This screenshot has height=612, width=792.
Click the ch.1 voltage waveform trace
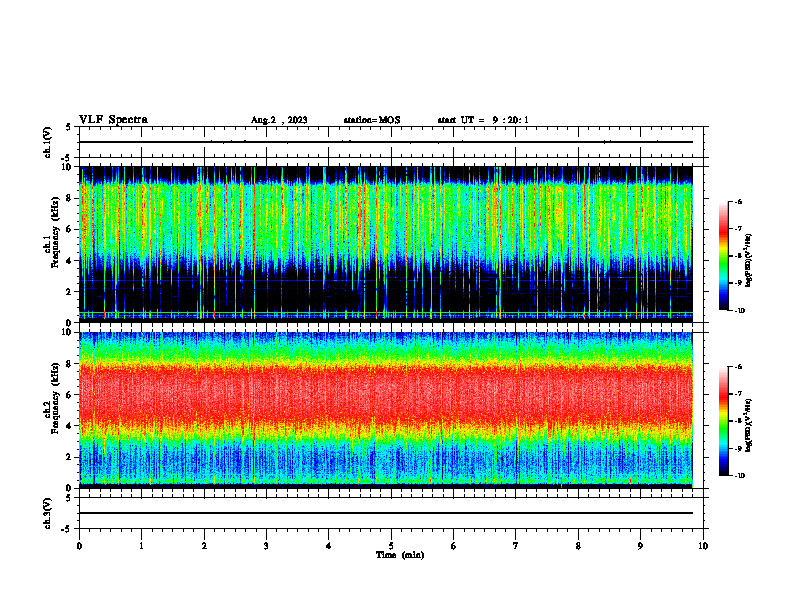pos(386,142)
